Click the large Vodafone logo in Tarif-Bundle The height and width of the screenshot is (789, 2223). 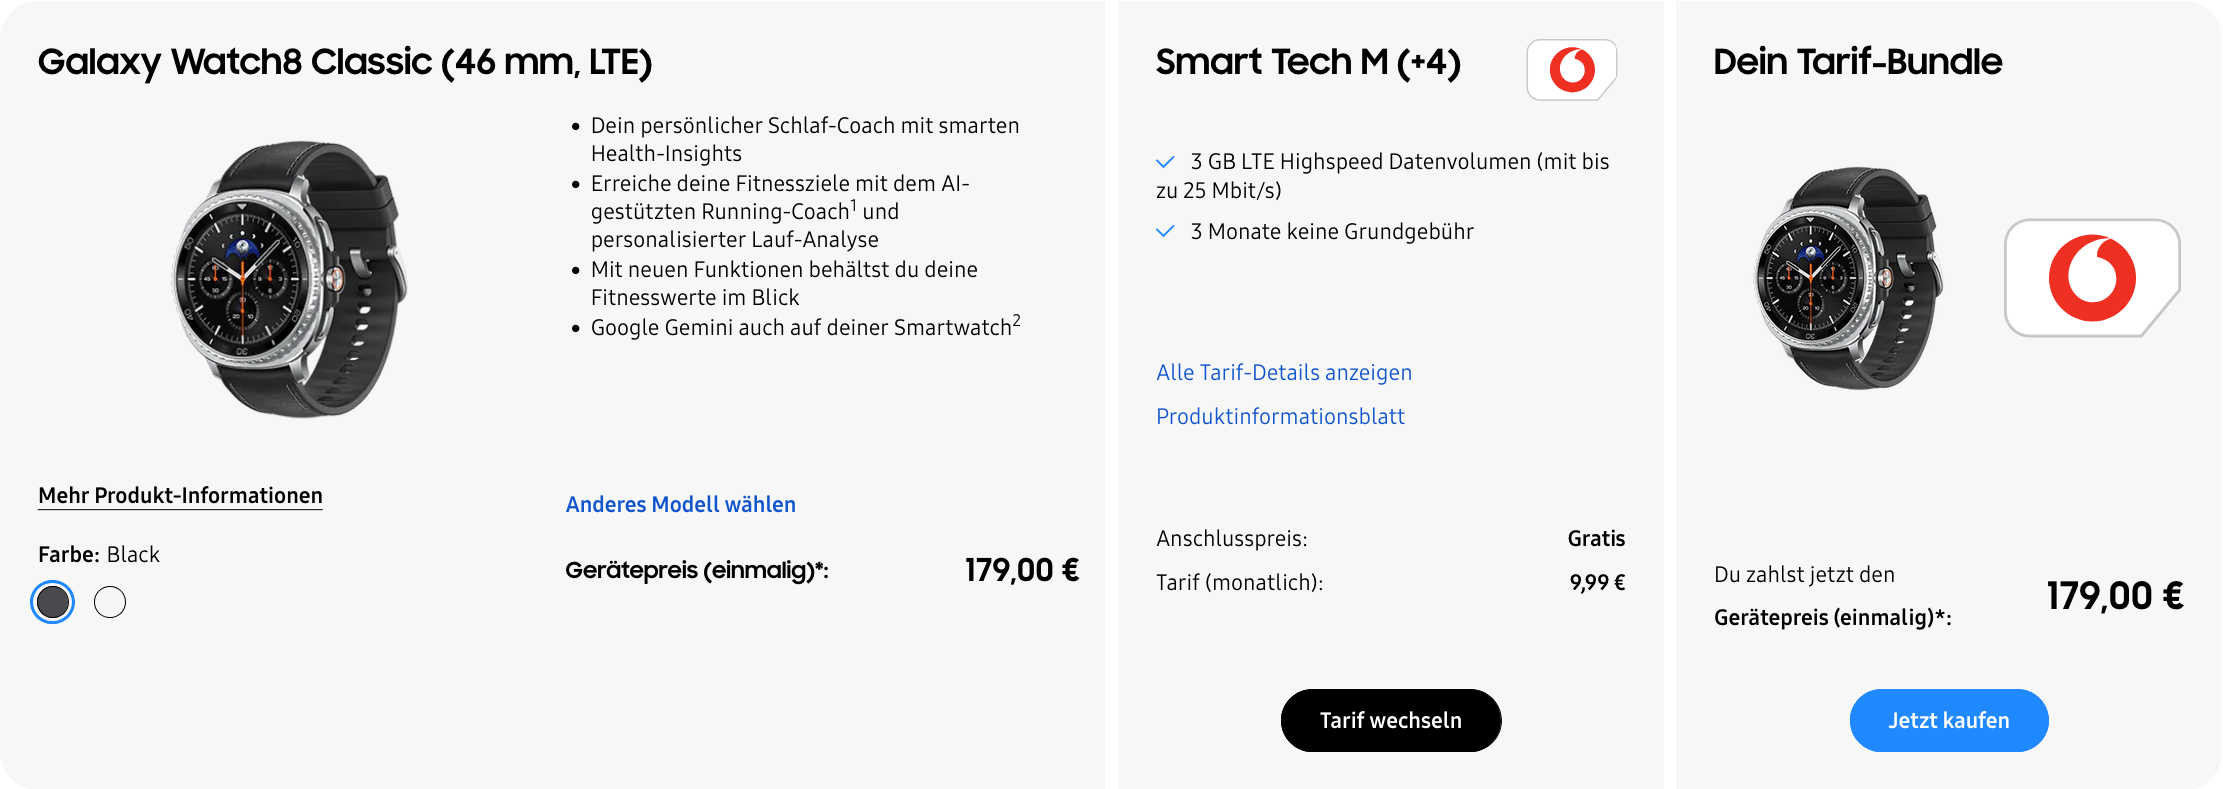2092,278
